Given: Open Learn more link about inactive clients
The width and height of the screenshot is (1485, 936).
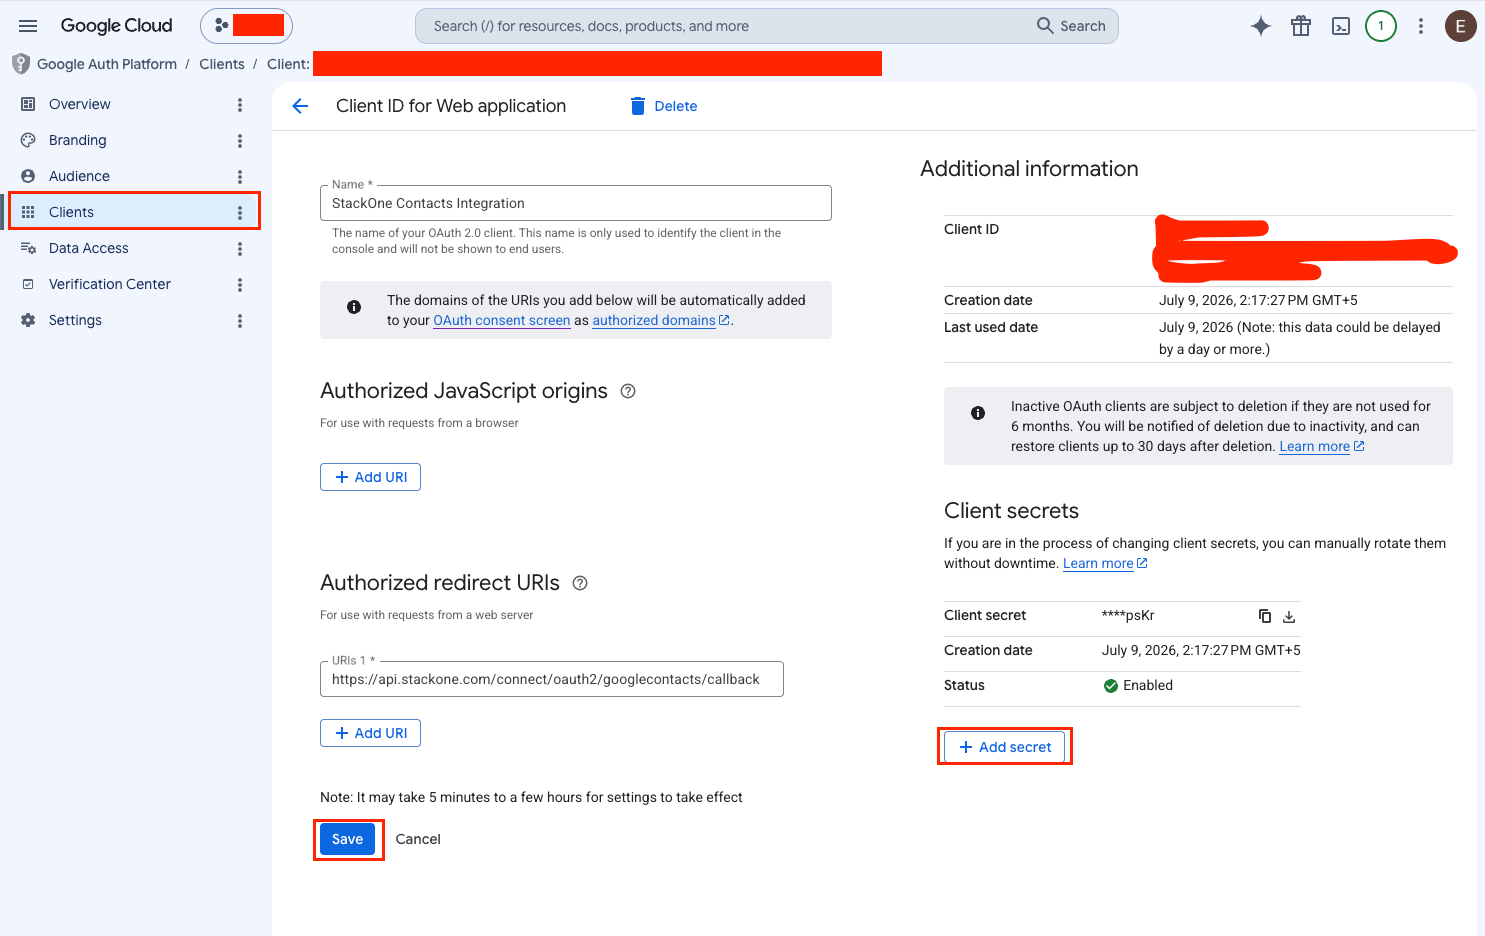Looking at the screenshot, I should (1322, 446).
